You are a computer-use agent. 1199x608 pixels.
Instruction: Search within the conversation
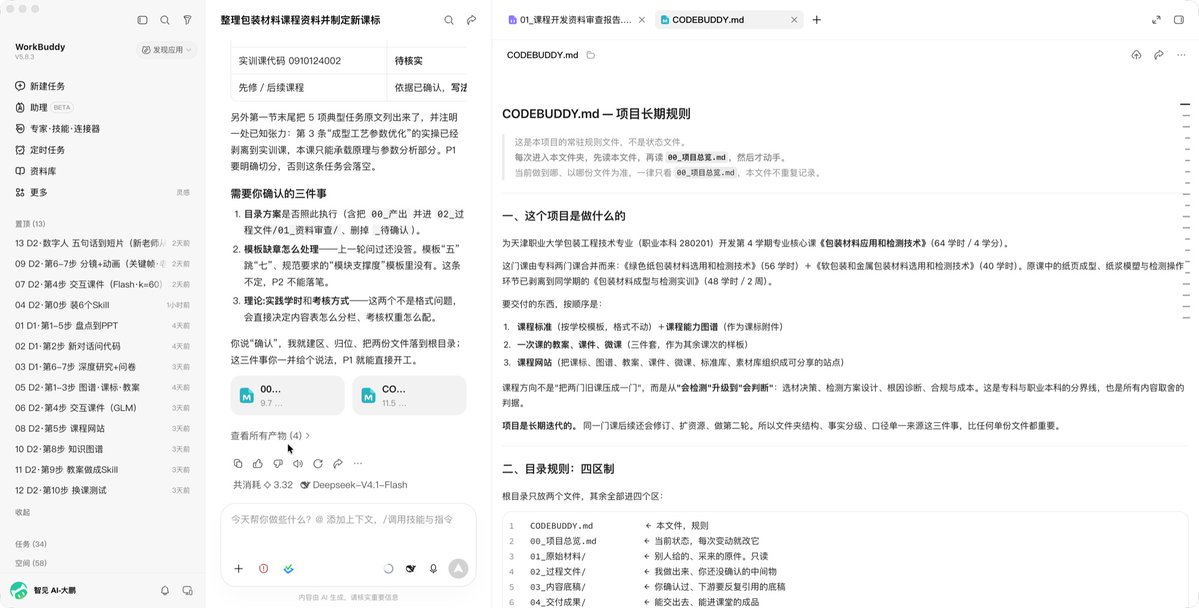tap(449, 20)
